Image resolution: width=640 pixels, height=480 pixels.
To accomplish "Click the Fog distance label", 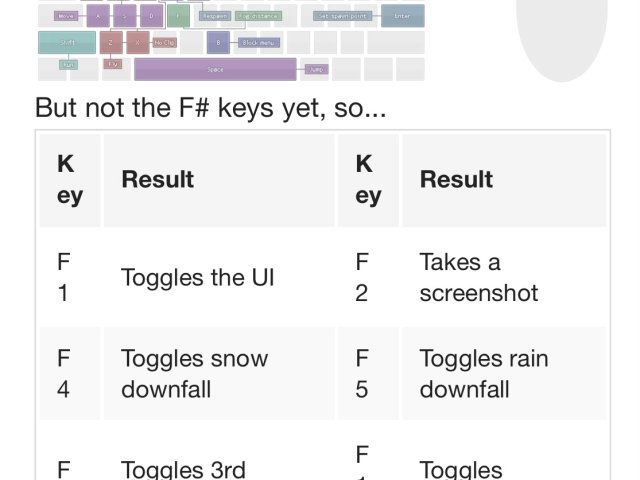I will click(260, 16).
